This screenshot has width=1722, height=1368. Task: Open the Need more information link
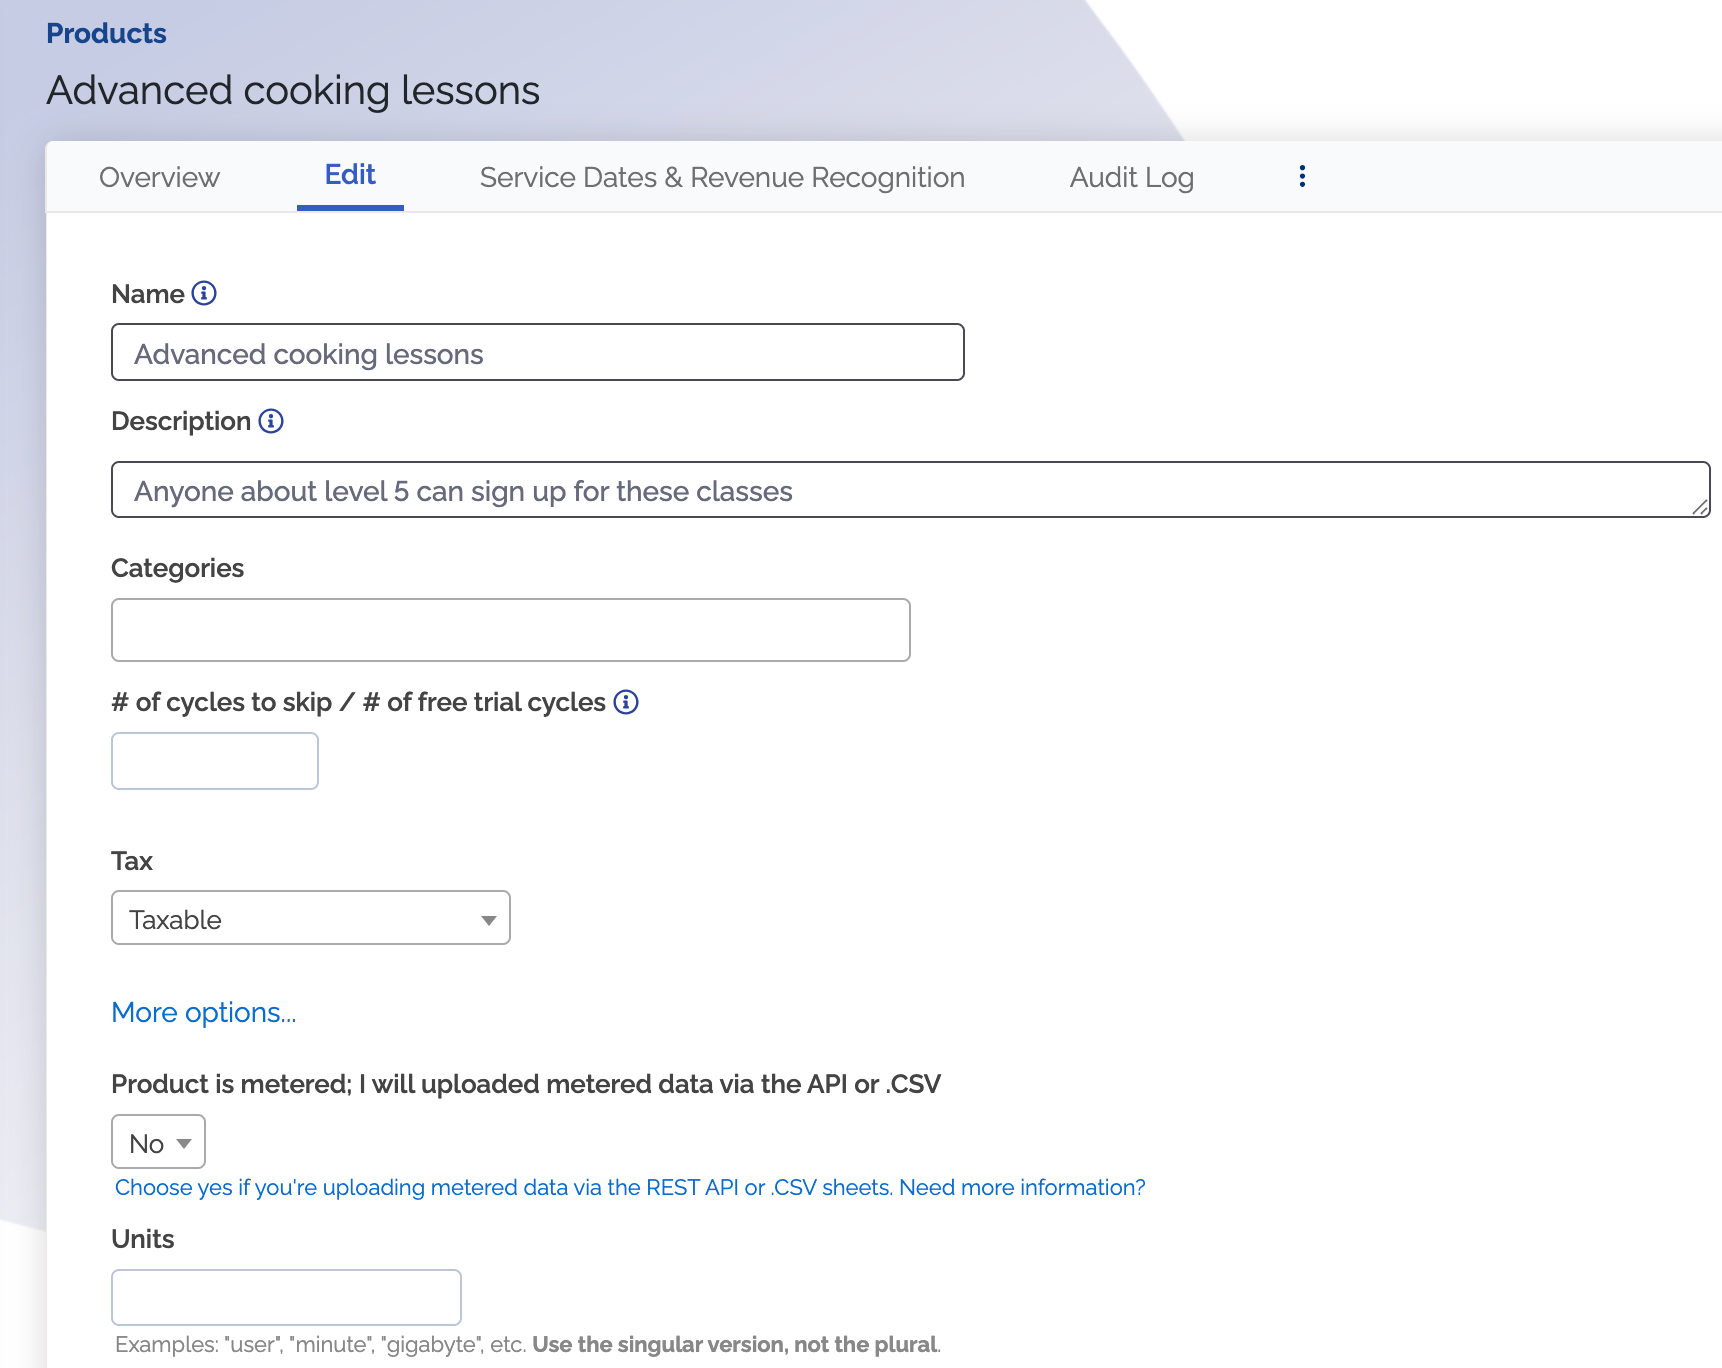point(1022,1187)
